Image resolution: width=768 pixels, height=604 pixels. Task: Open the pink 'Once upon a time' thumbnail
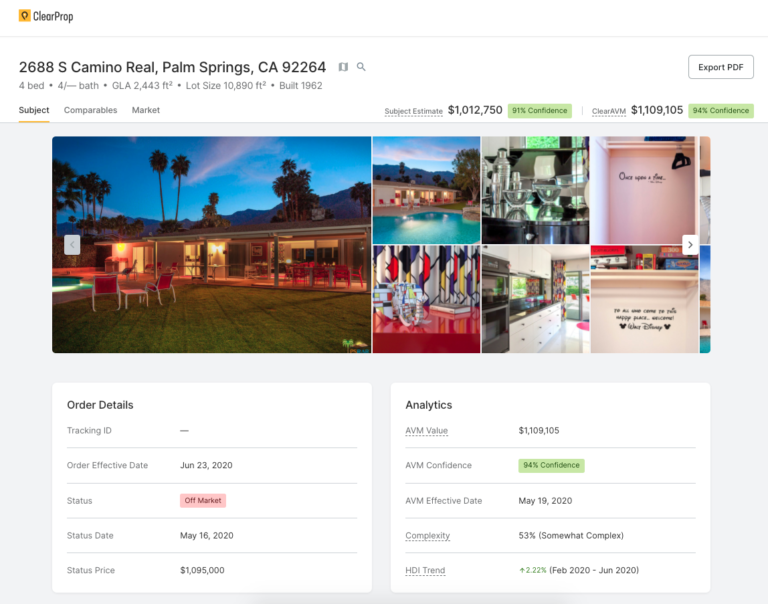tap(645, 190)
